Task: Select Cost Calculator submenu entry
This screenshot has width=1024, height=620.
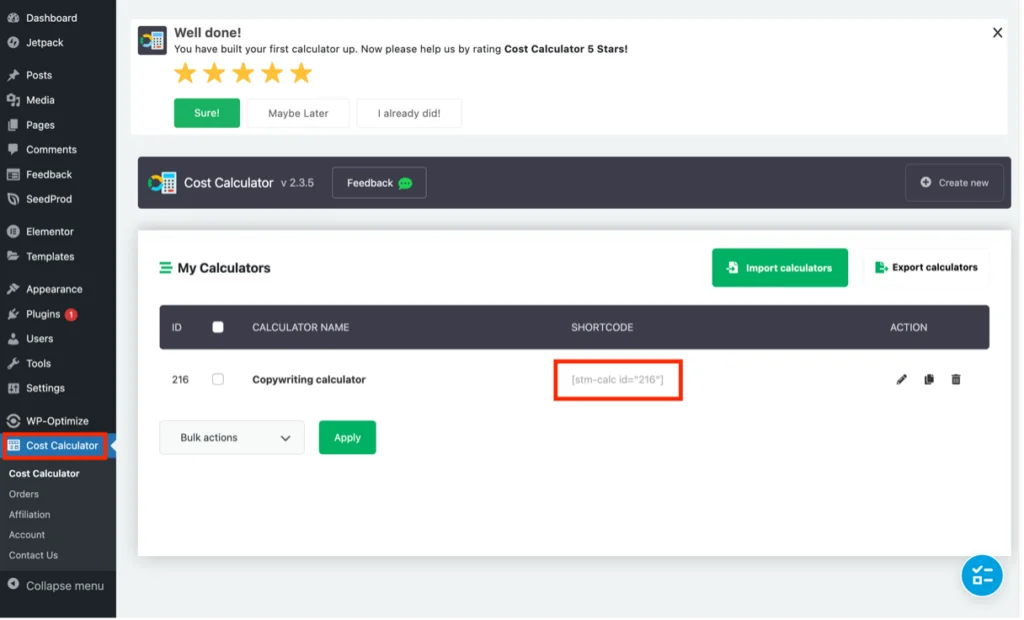Action: (x=44, y=474)
